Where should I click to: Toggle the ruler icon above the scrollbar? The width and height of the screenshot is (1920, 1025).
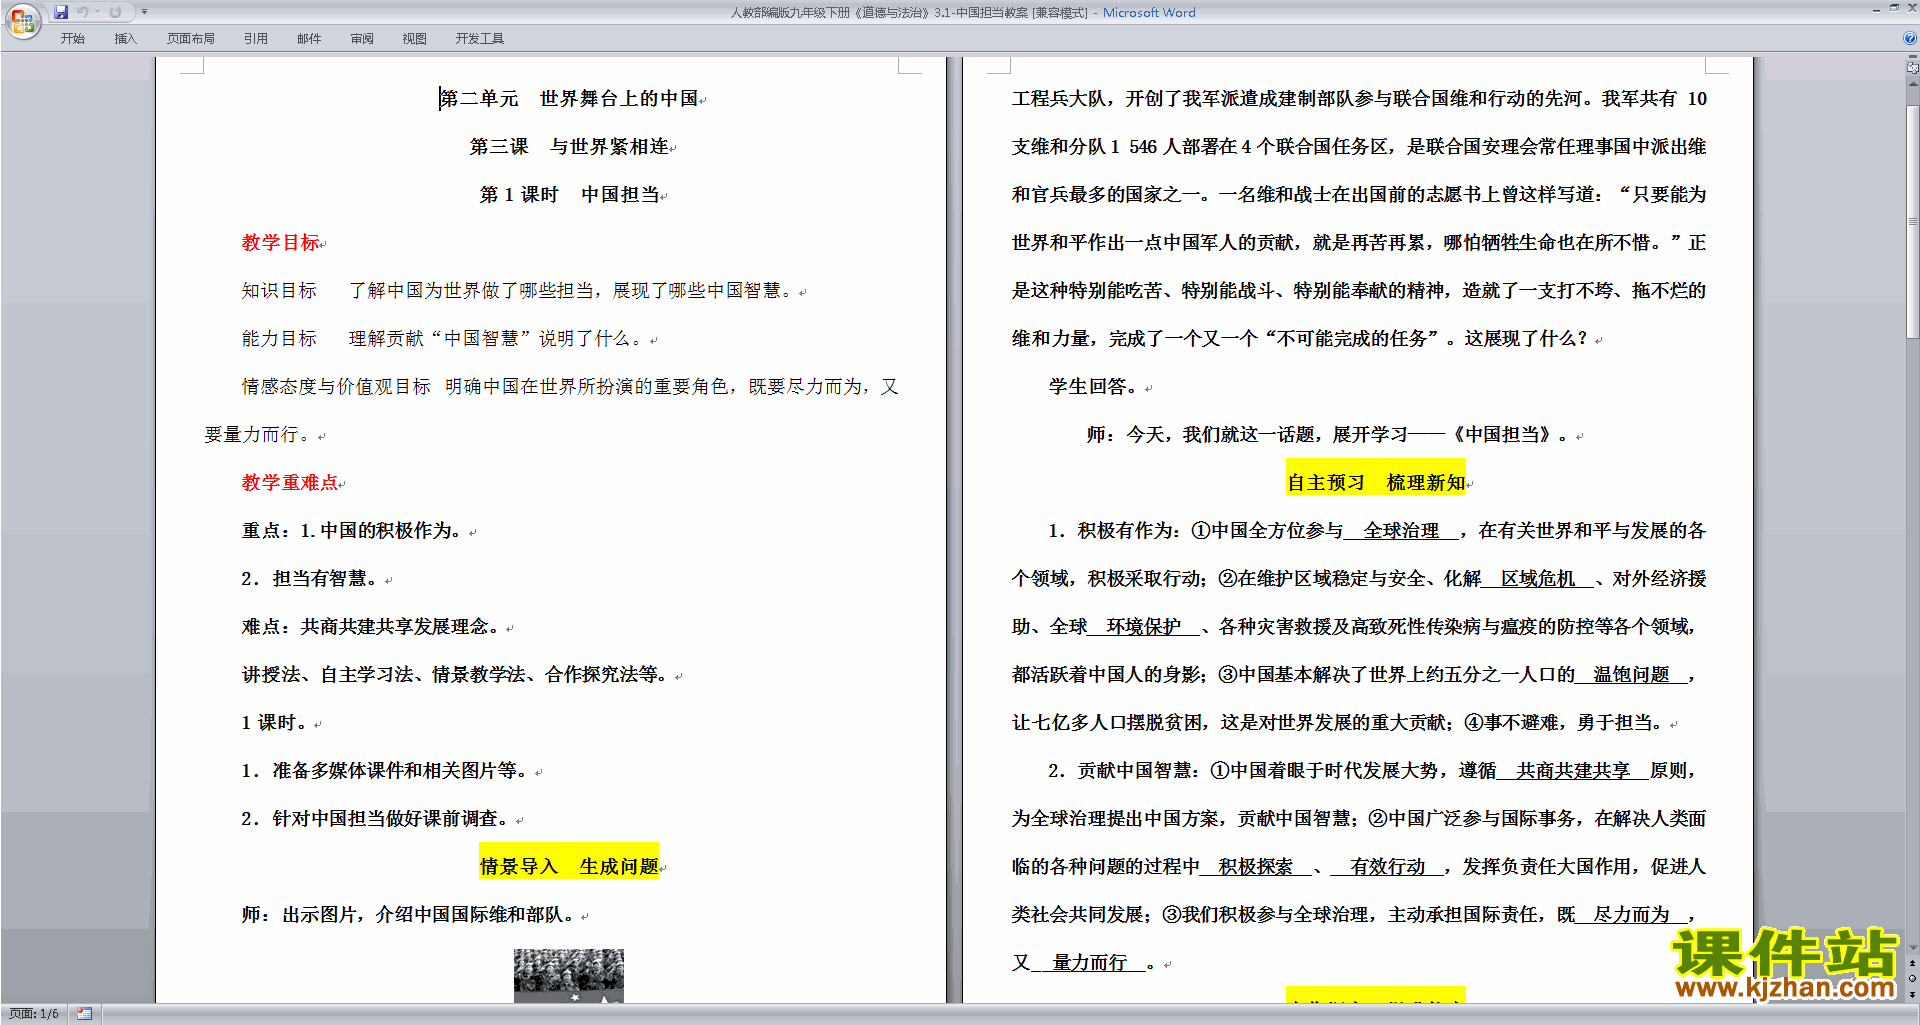[1912, 68]
